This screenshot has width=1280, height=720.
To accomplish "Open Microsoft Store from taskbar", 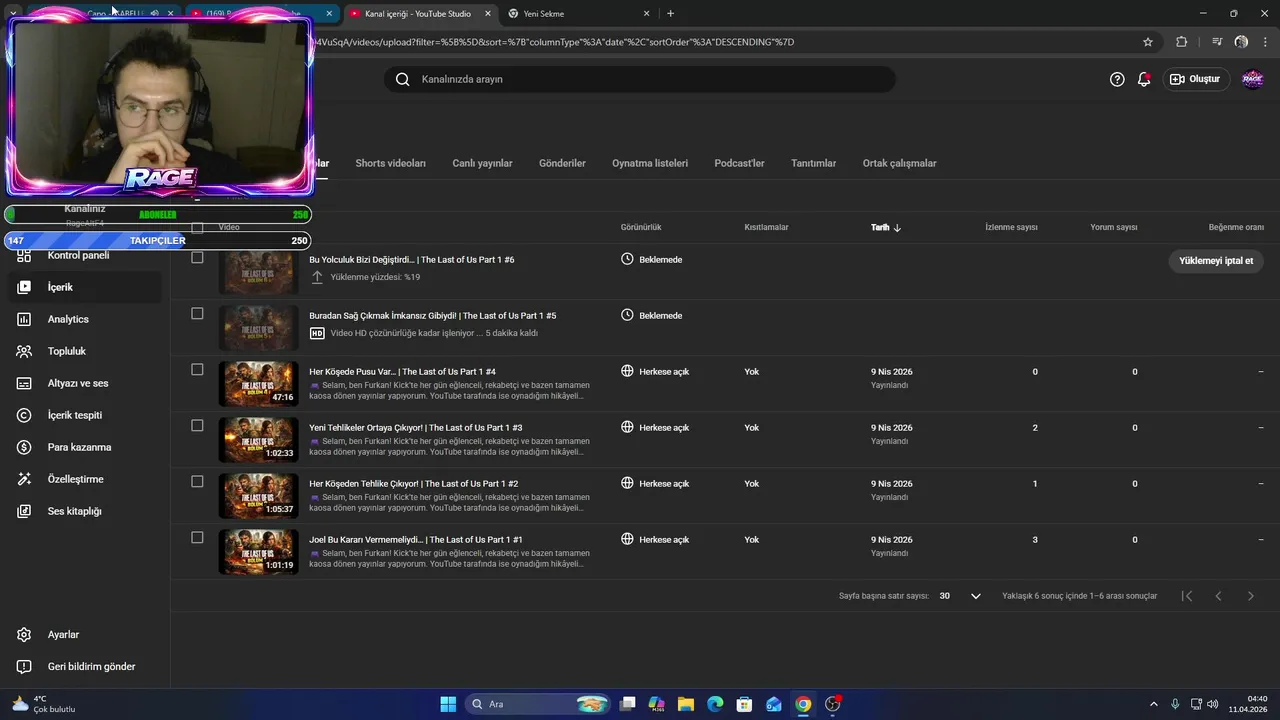I will click(744, 704).
